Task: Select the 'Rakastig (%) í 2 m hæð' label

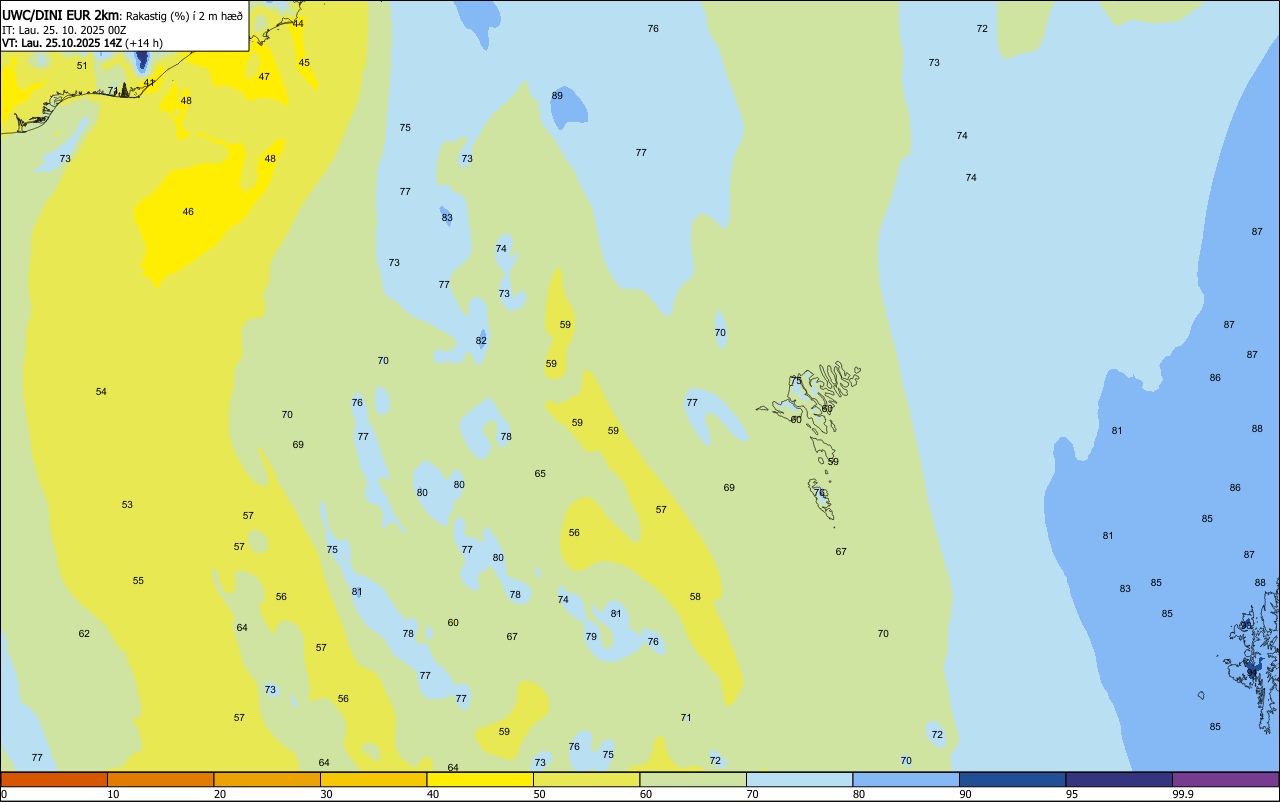Action: click(x=184, y=16)
